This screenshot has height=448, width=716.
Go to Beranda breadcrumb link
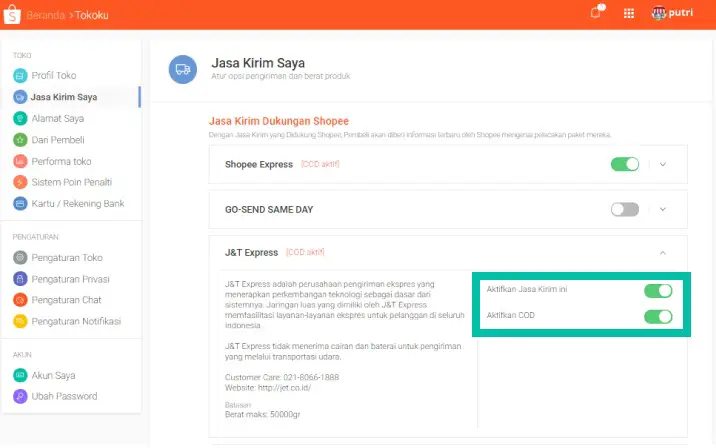tap(46, 15)
